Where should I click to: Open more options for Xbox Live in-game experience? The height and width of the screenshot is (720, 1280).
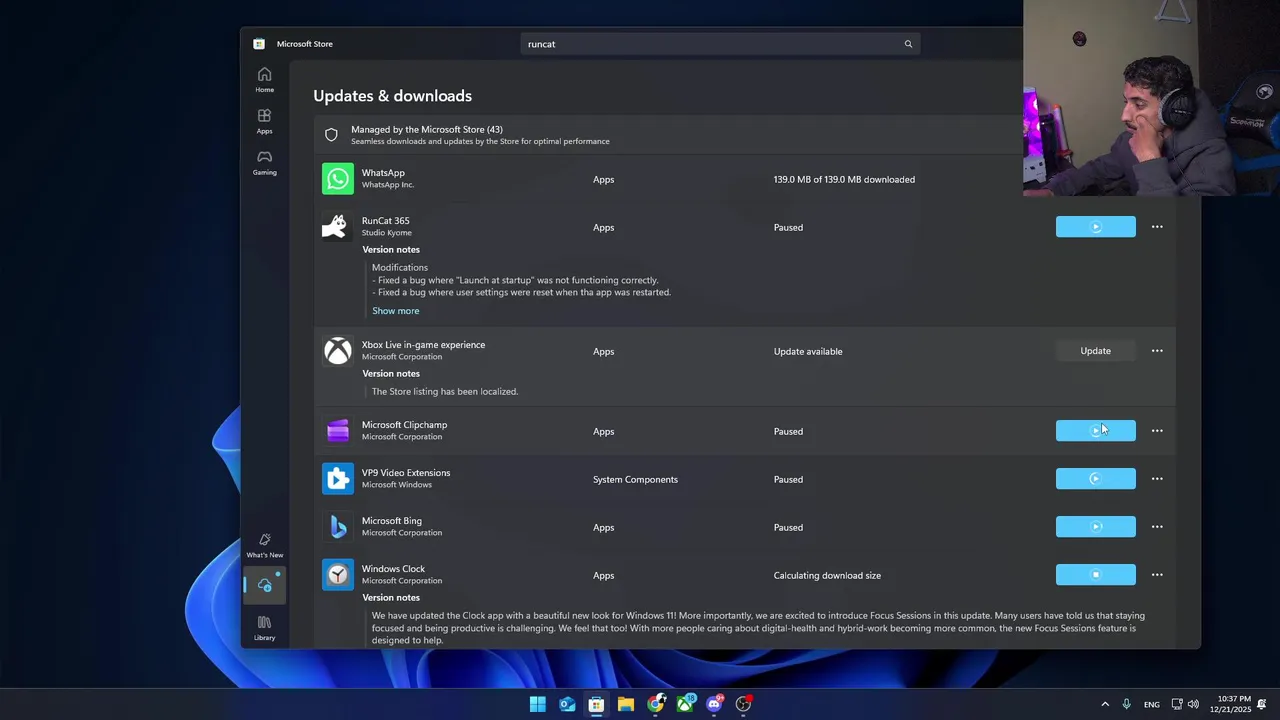1157,351
